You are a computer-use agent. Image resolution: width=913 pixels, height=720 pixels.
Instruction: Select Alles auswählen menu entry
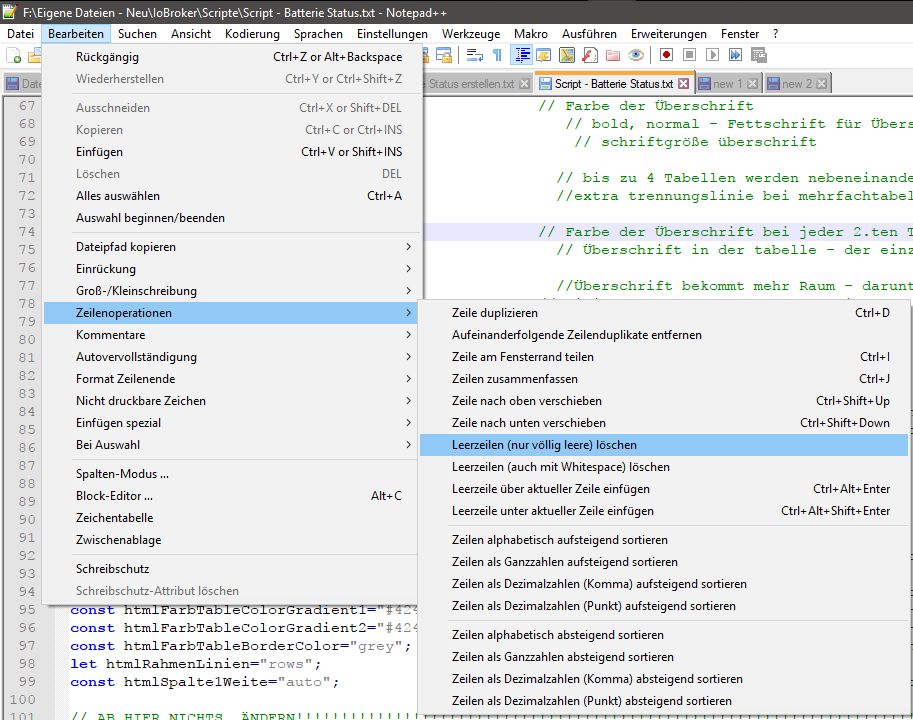231,196
